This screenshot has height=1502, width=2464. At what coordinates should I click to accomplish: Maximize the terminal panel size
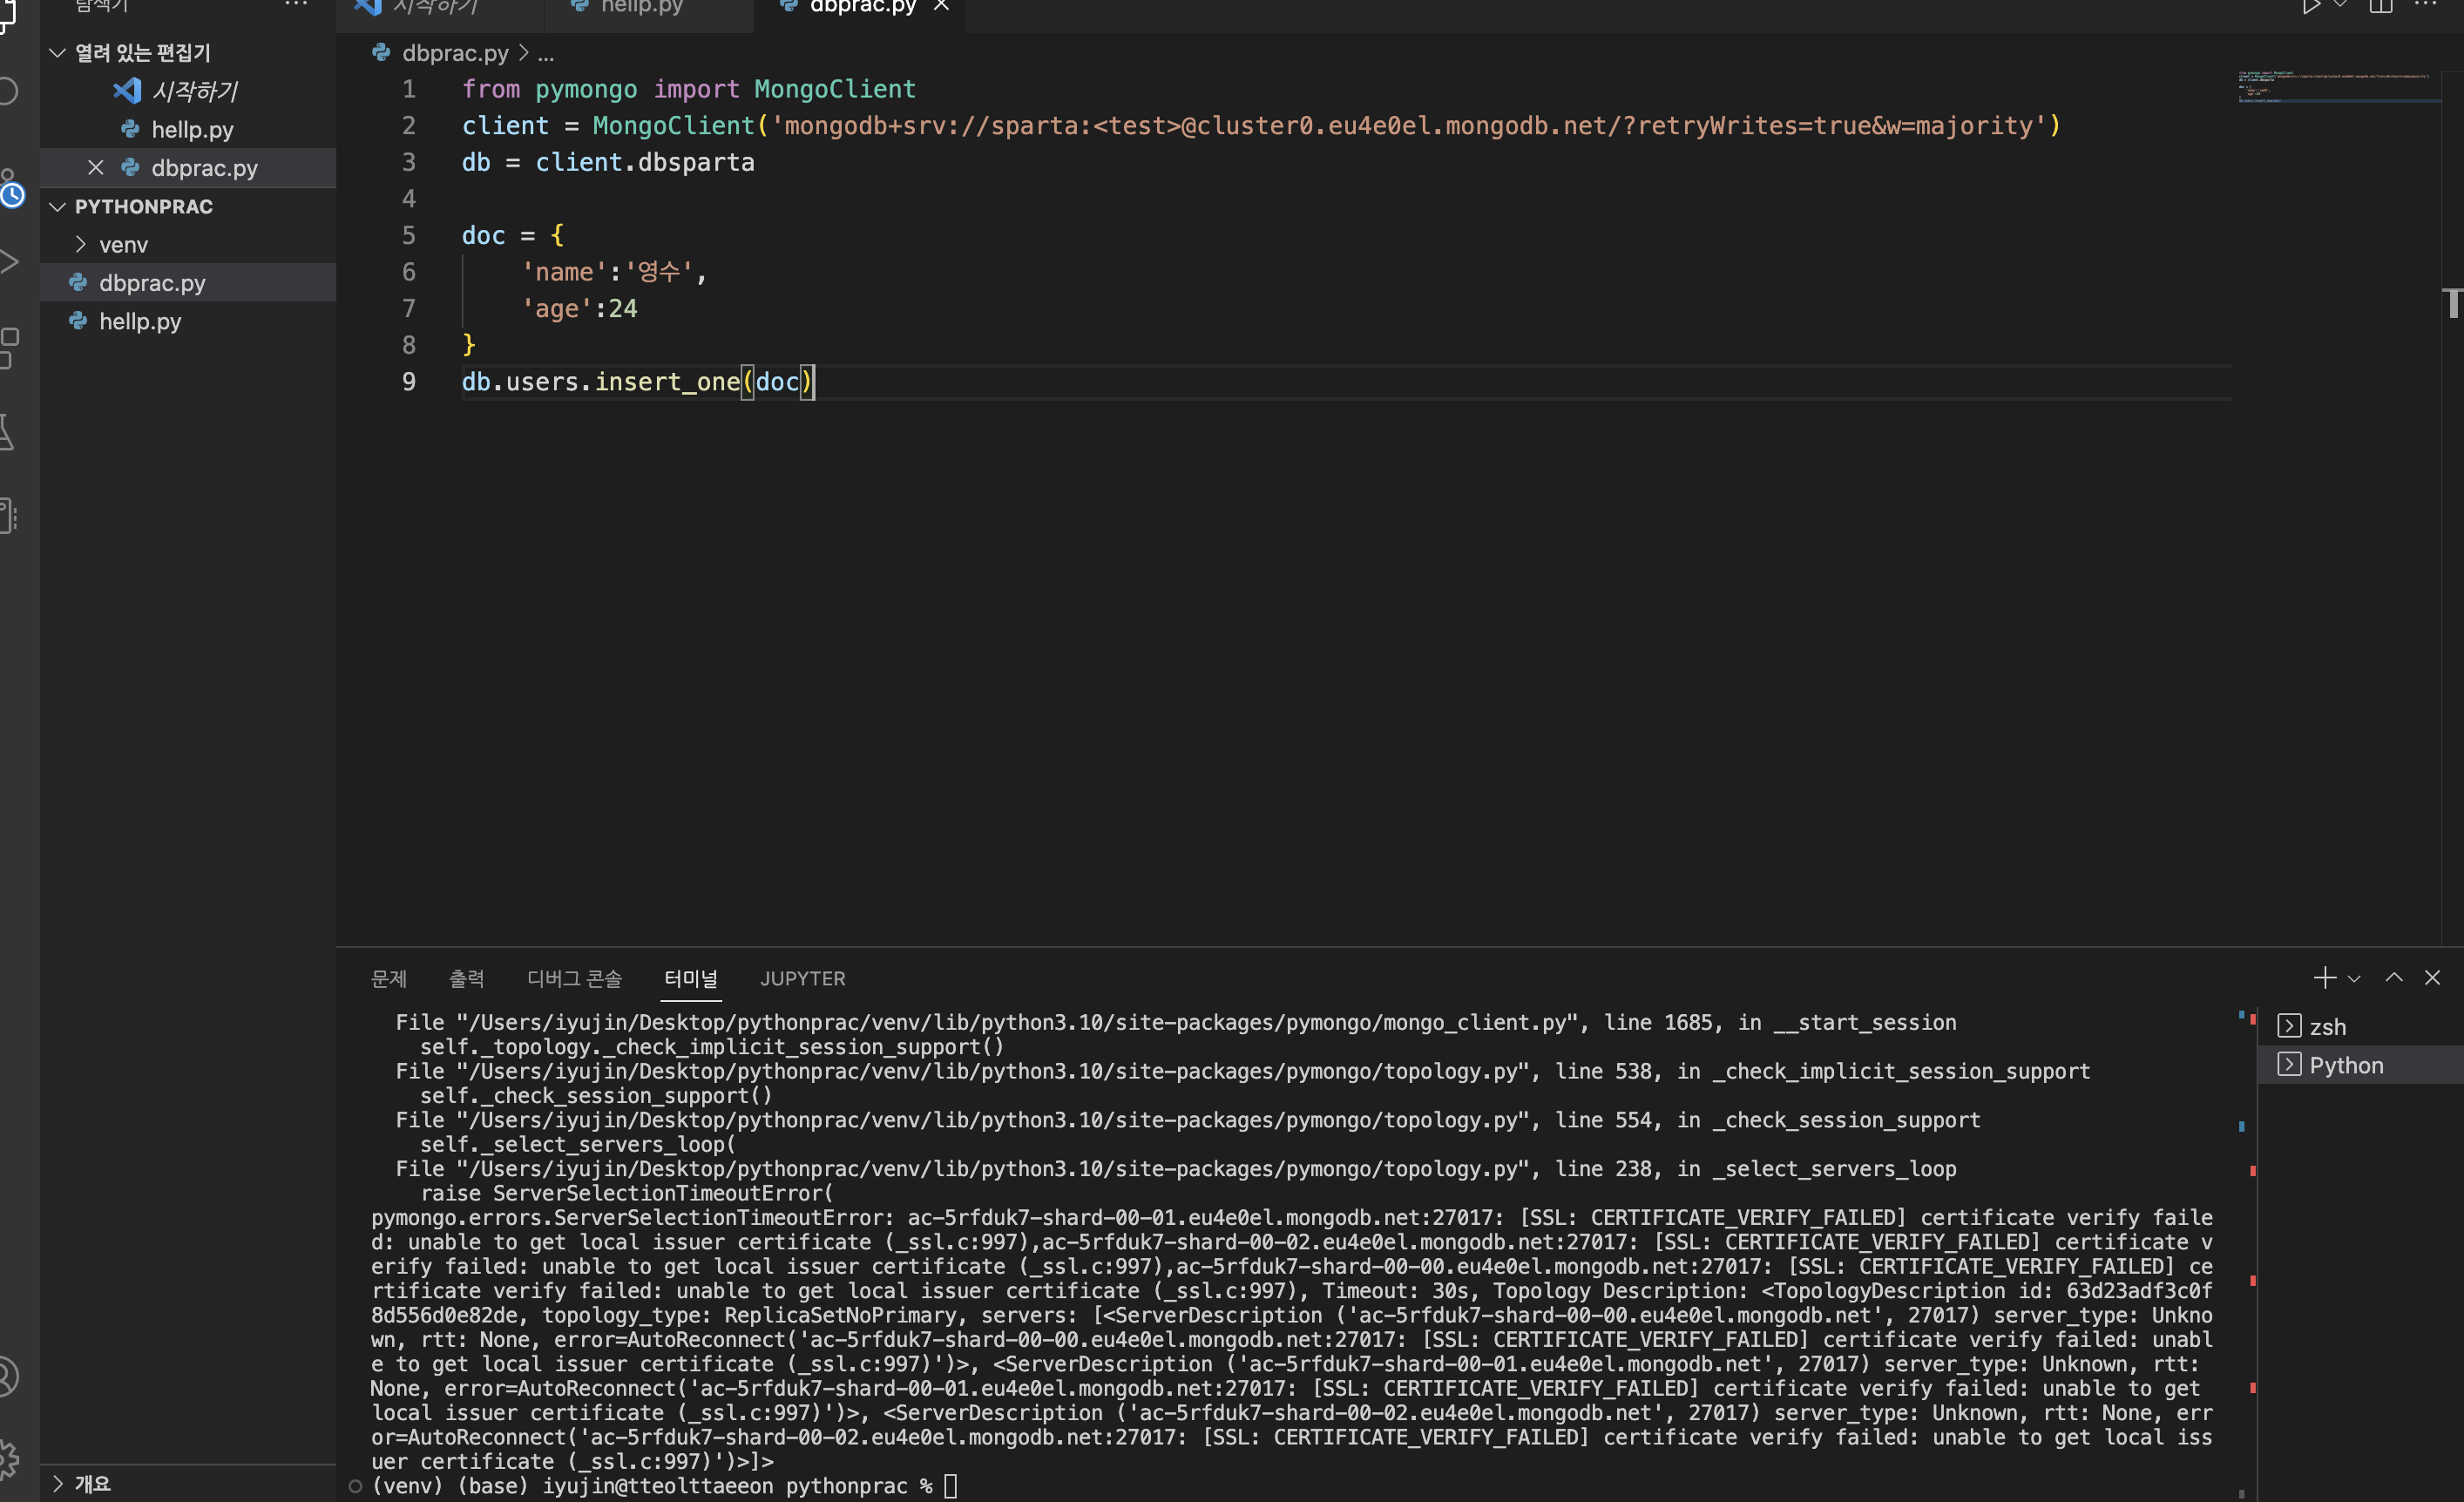2394,978
